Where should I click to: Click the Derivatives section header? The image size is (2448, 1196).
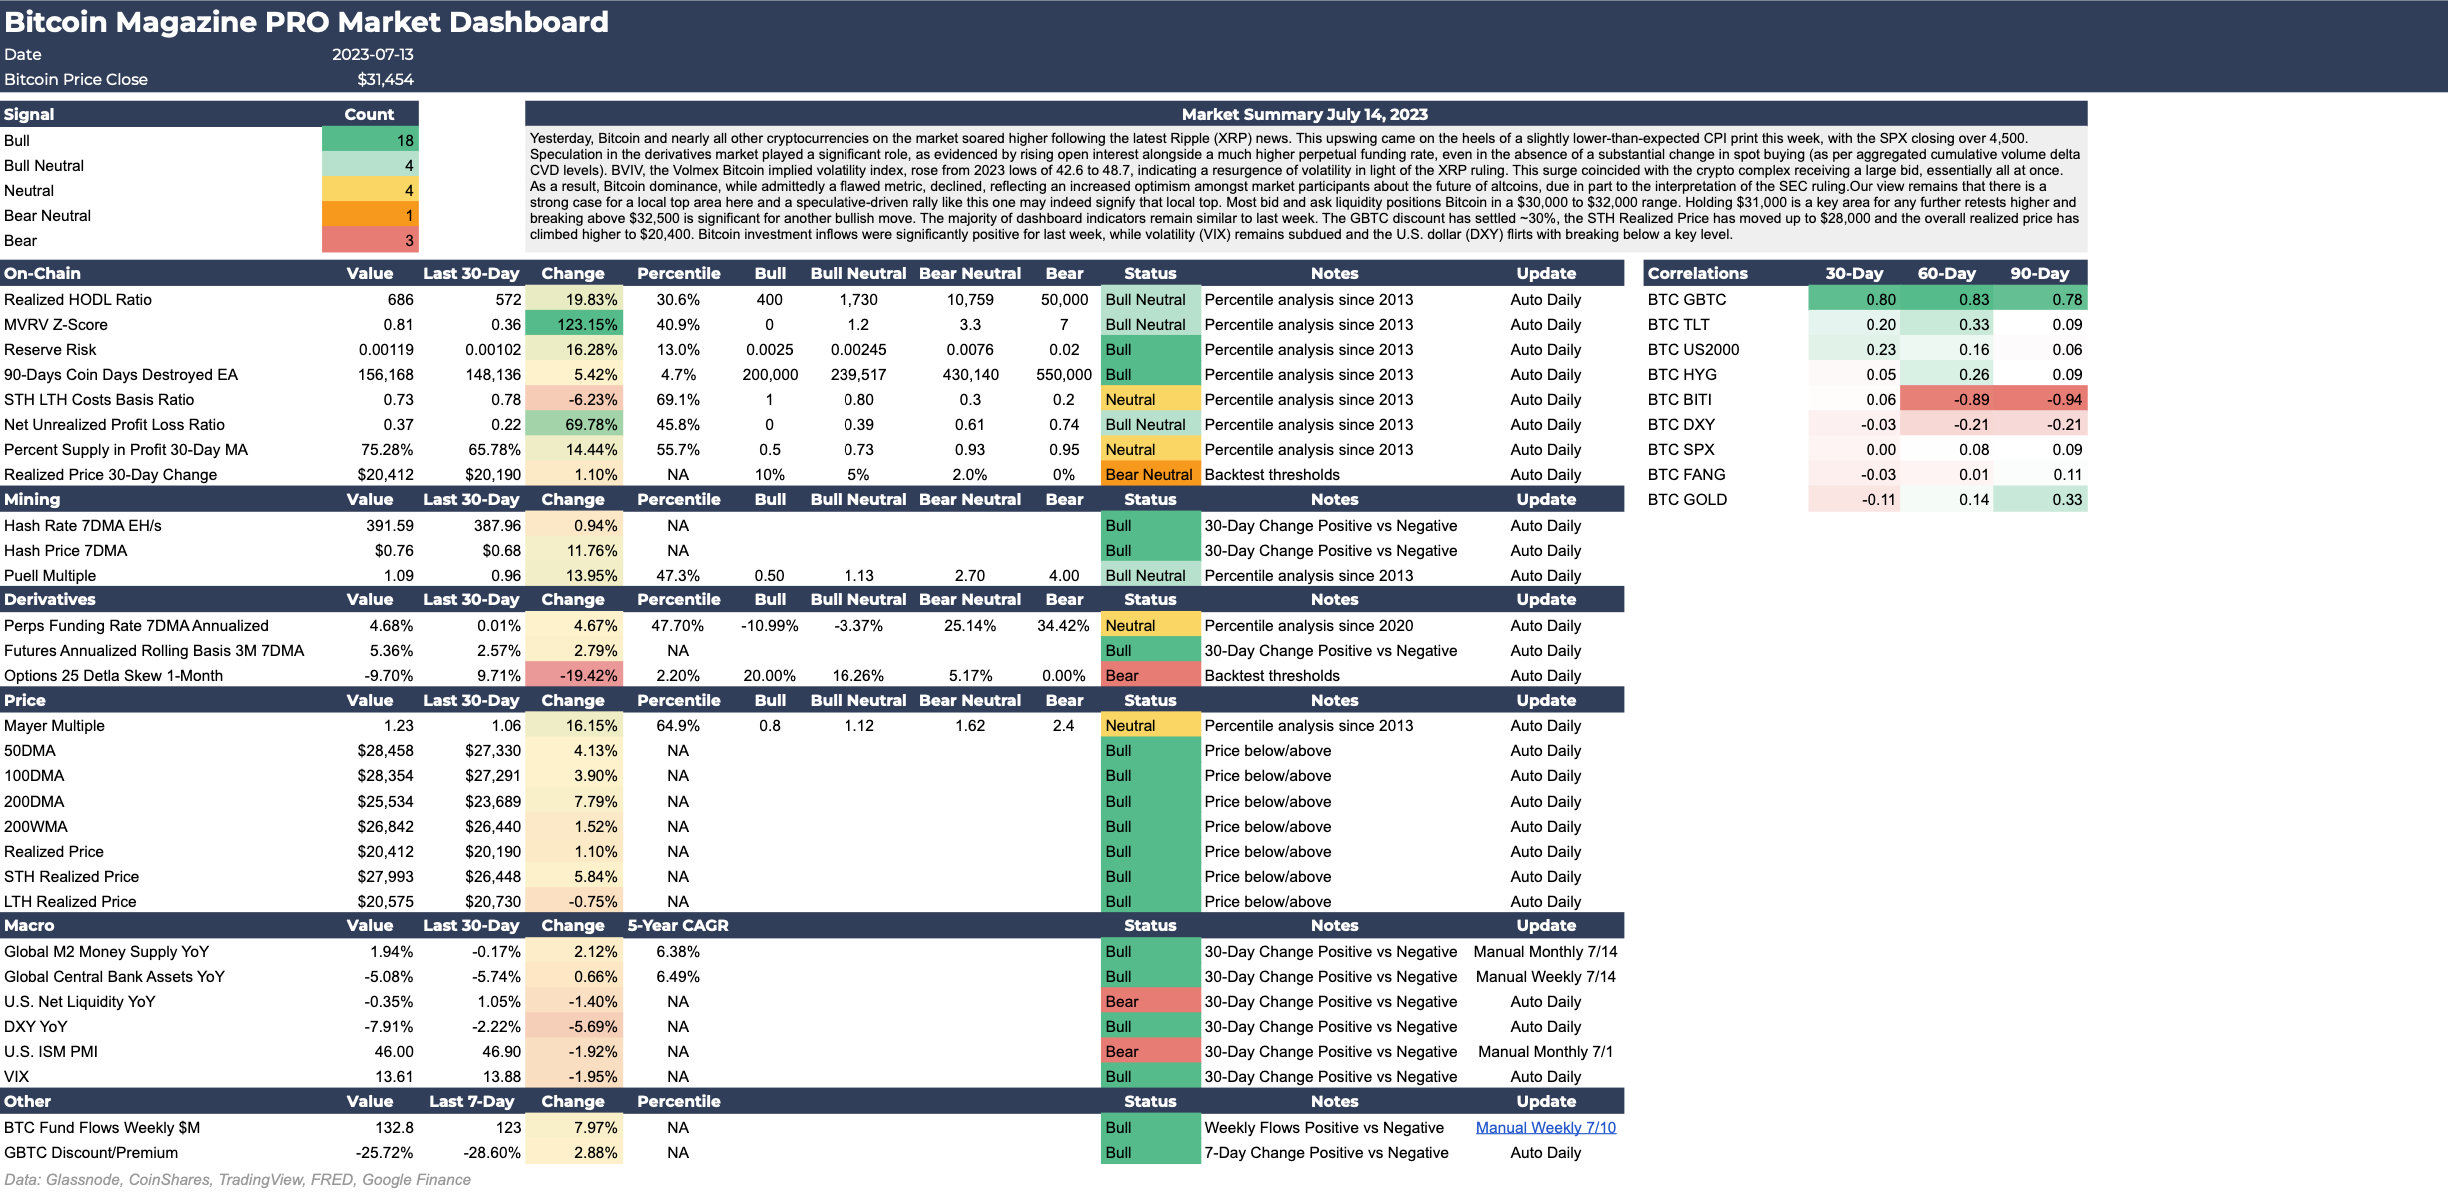(x=50, y=599)
